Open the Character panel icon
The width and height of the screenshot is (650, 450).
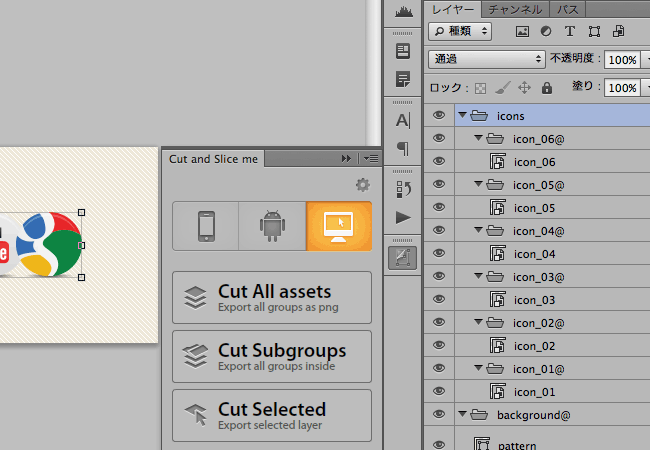[403, 120]
